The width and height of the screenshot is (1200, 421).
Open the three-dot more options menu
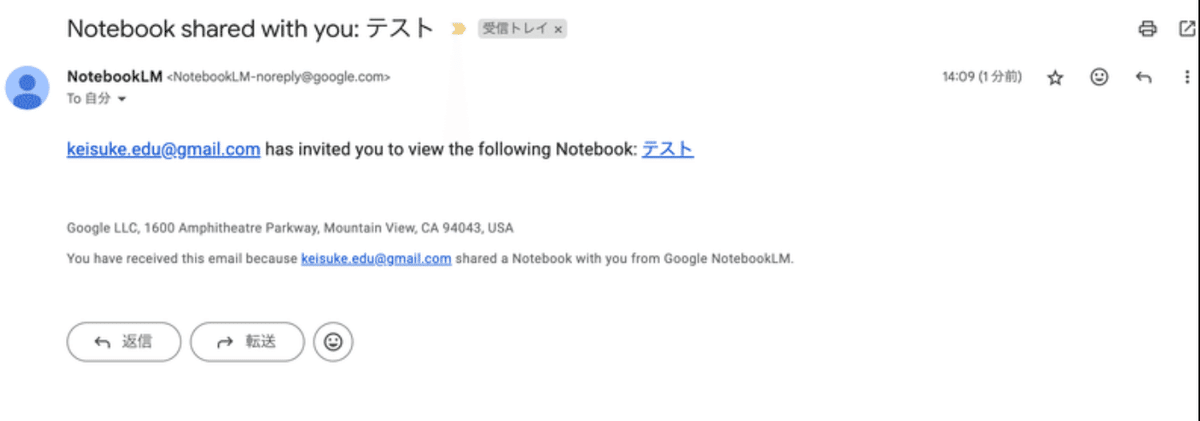tap(1187, 77)
